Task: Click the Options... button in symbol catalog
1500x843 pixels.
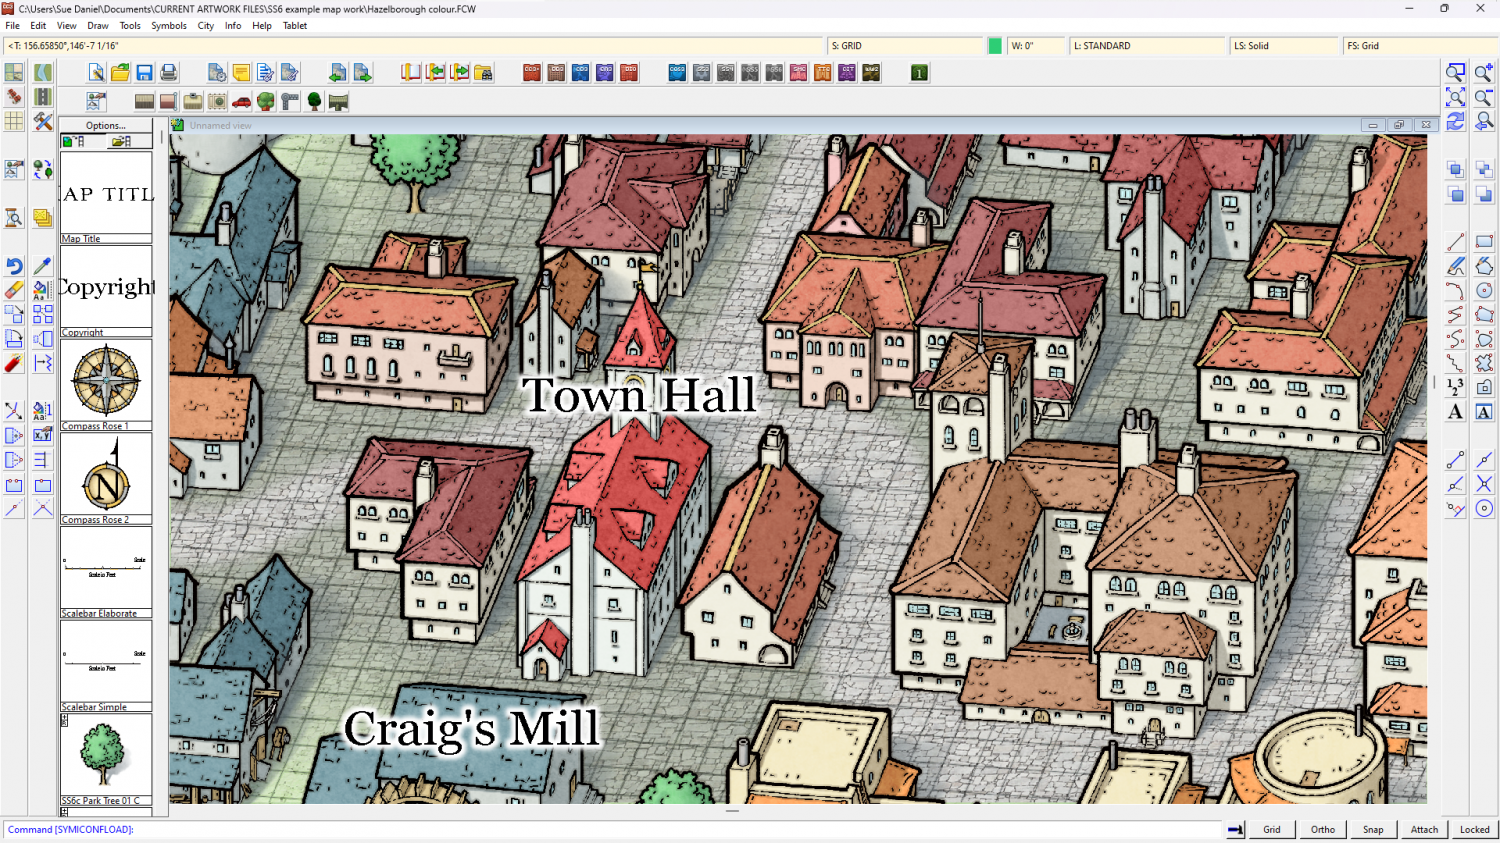Action: coord(106,125)
